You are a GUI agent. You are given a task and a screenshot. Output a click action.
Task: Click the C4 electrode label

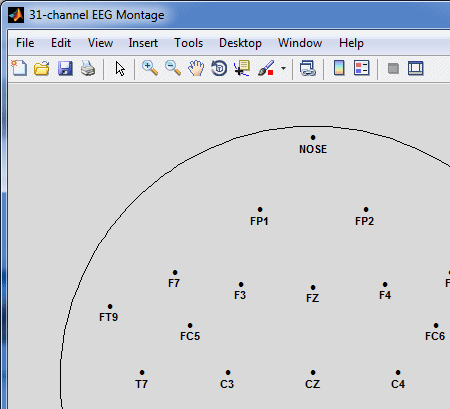[398, 384]
